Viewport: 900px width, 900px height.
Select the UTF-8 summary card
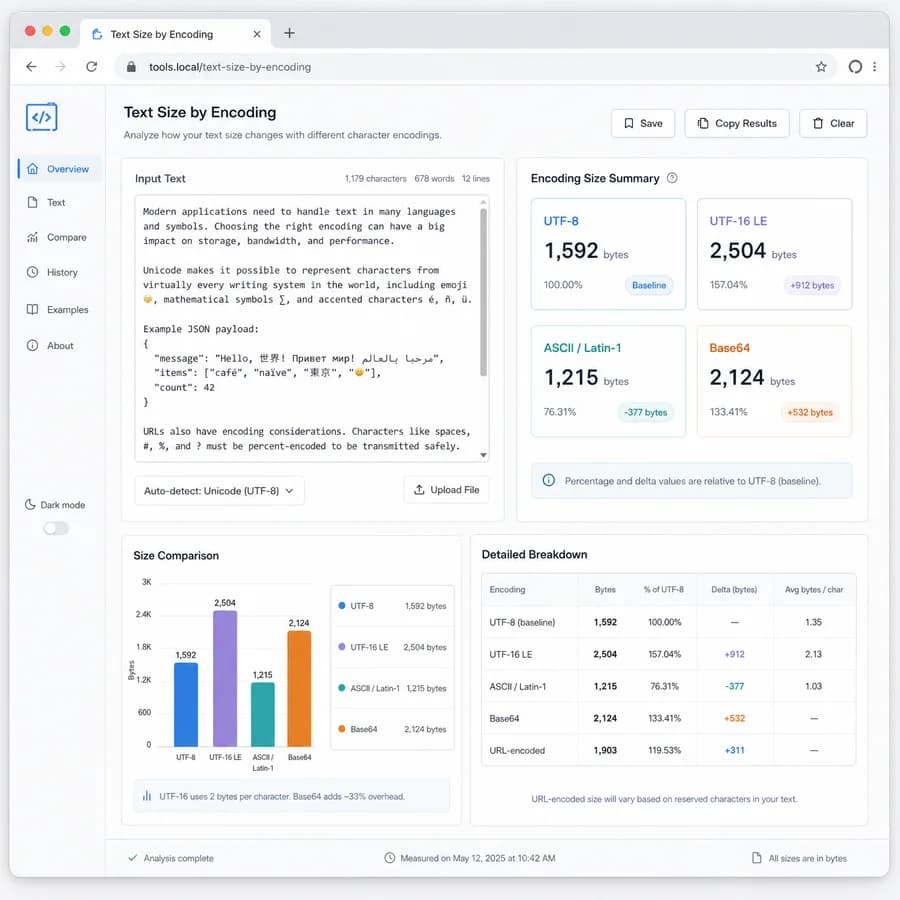pyautogui.click(x=608, y=254)
